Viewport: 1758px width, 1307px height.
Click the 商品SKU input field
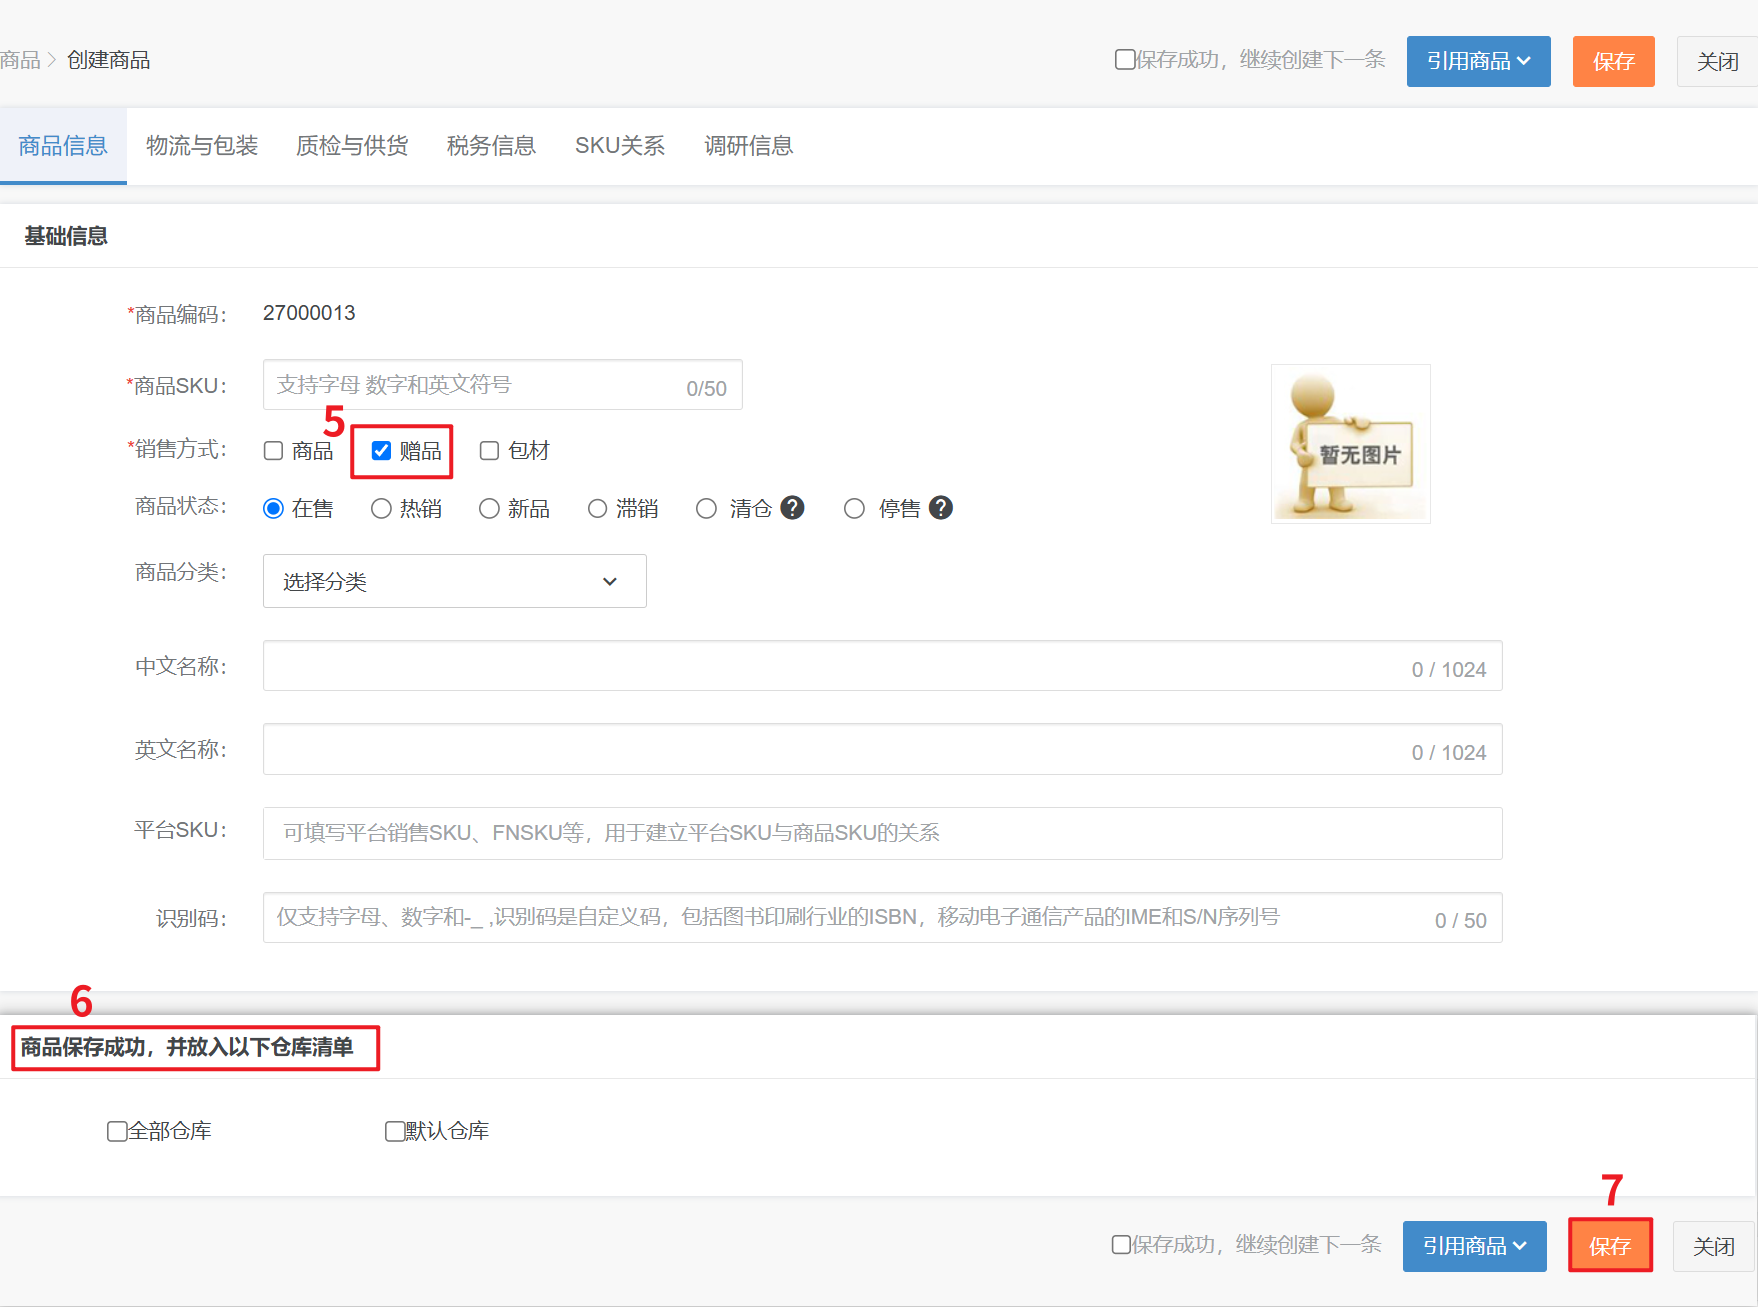(x=470, y=385)
